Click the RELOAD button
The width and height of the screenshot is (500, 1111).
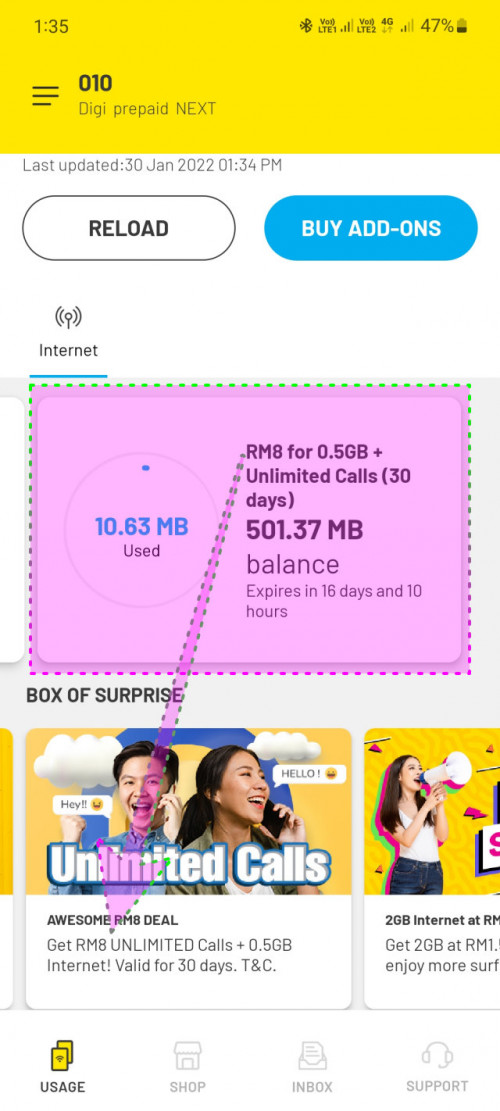click(x=129, y=228)
